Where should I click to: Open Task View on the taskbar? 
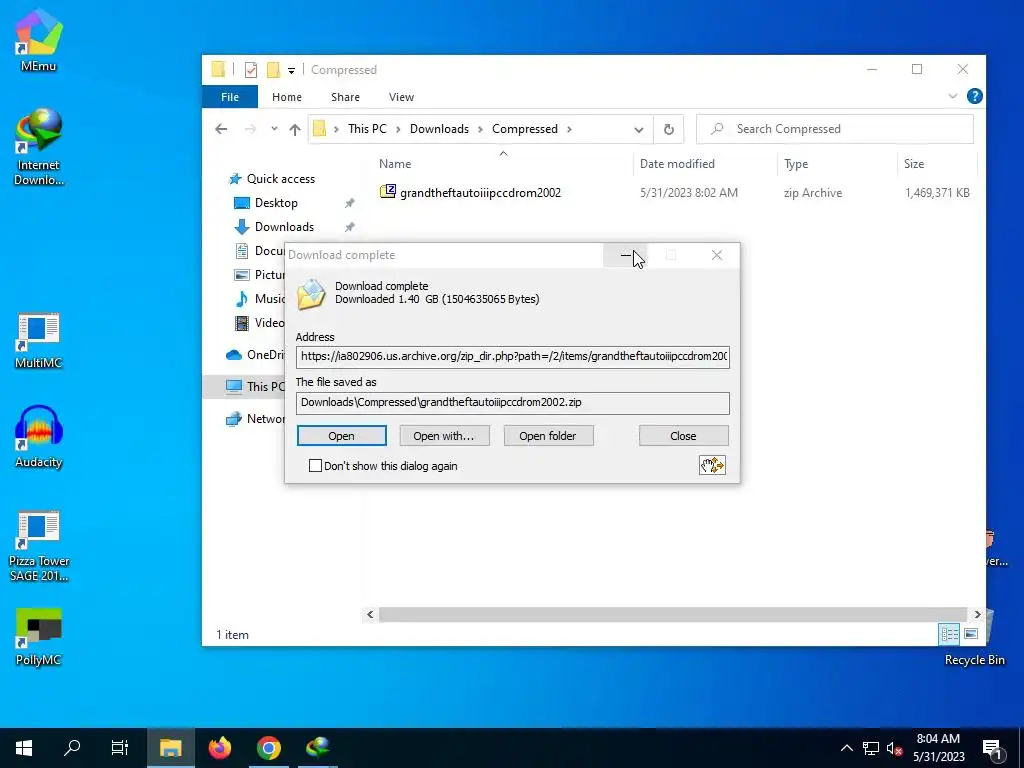pyautogui.click(x=120, y=748)
